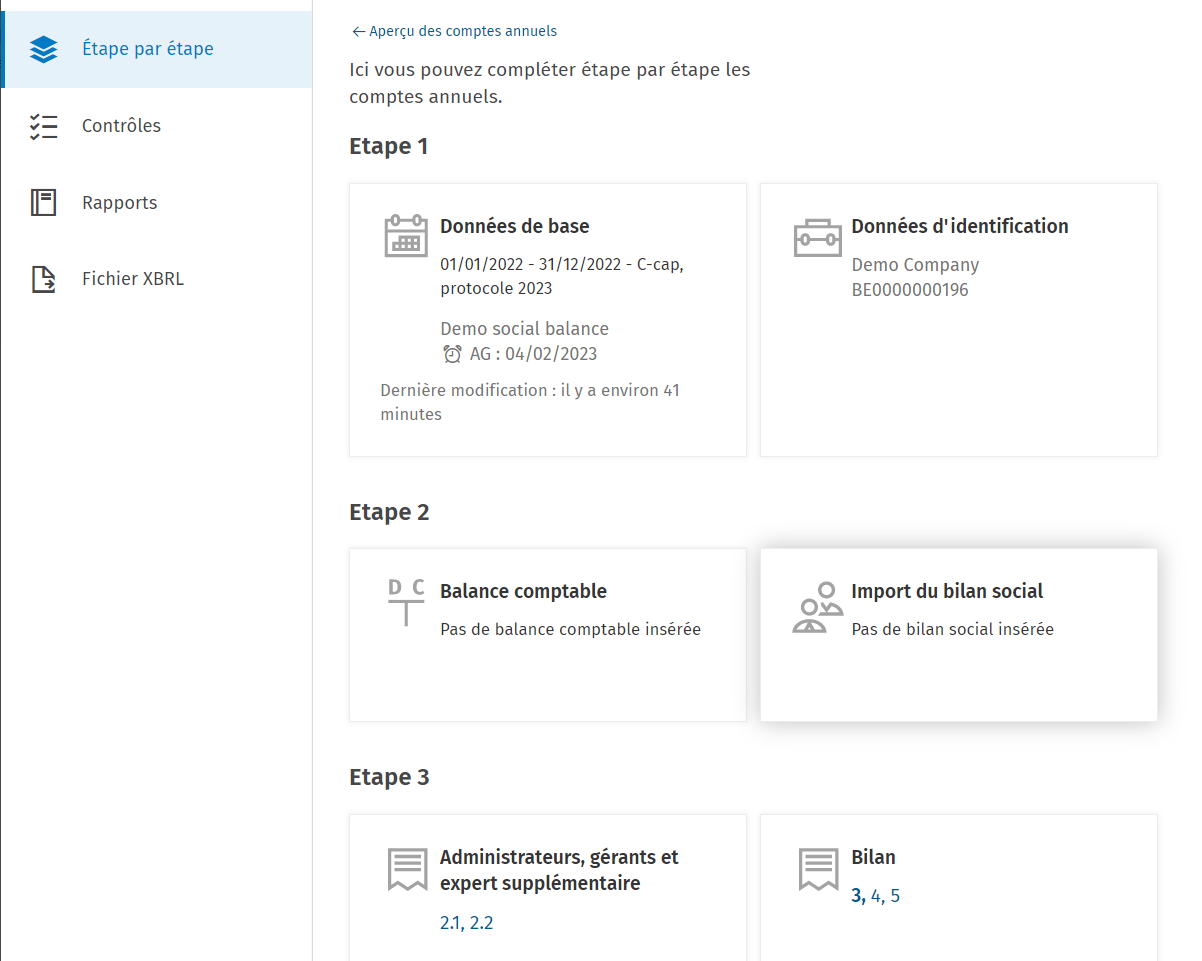Open section 2.1 link under Administrateurs
Screen dimensions: 1202x961
click(451, 923)
